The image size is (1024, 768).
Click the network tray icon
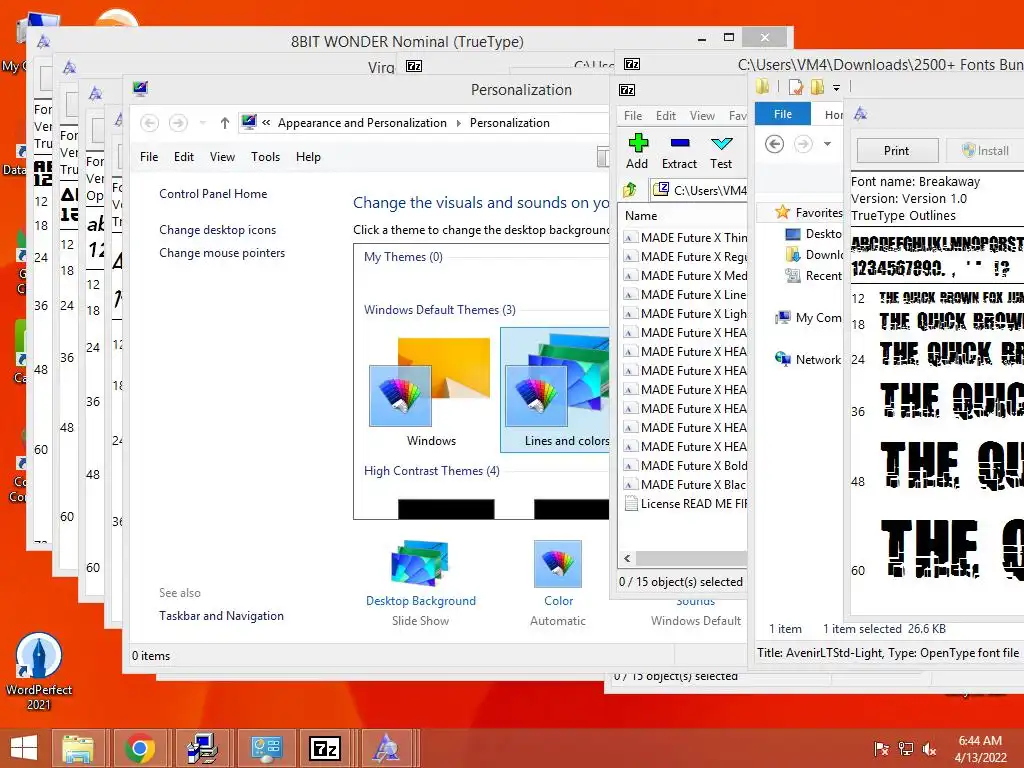906,749
